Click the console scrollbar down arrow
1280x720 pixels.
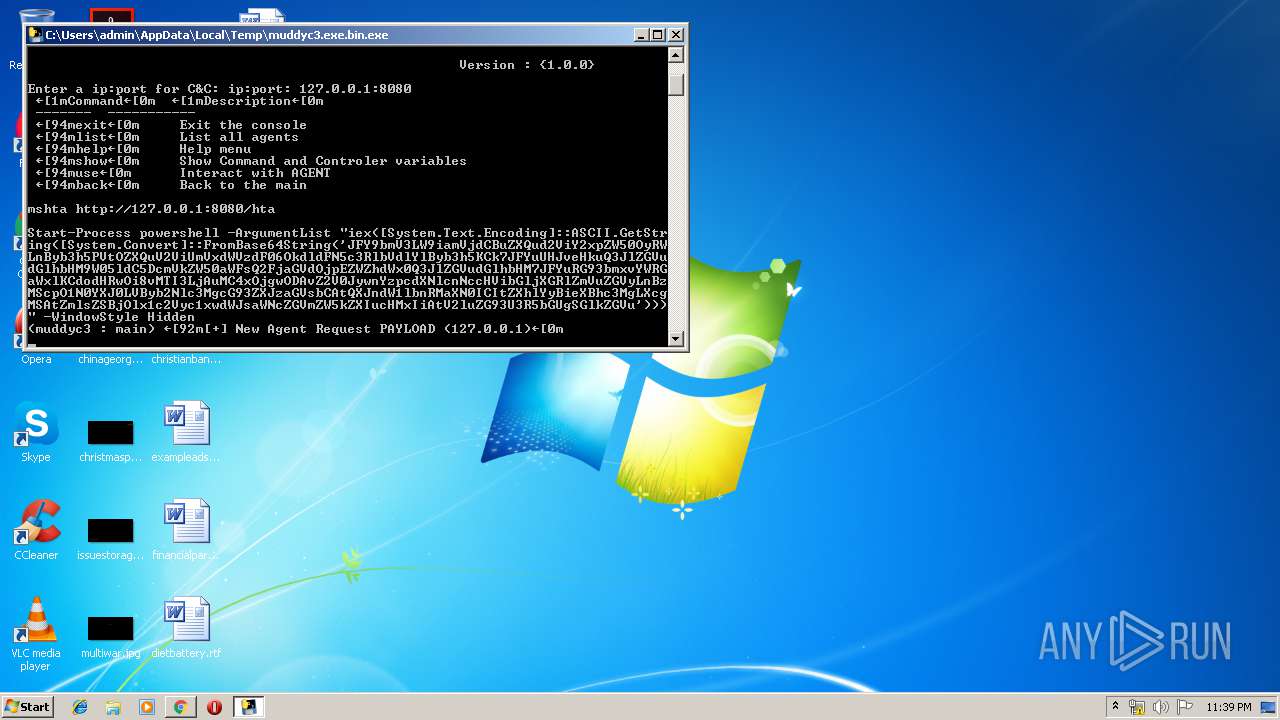coord(676,338)
